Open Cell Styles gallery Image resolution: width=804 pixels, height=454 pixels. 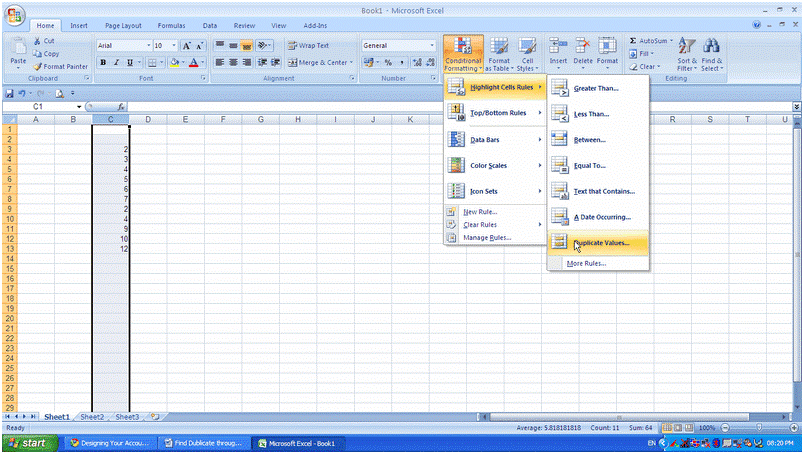527,54
